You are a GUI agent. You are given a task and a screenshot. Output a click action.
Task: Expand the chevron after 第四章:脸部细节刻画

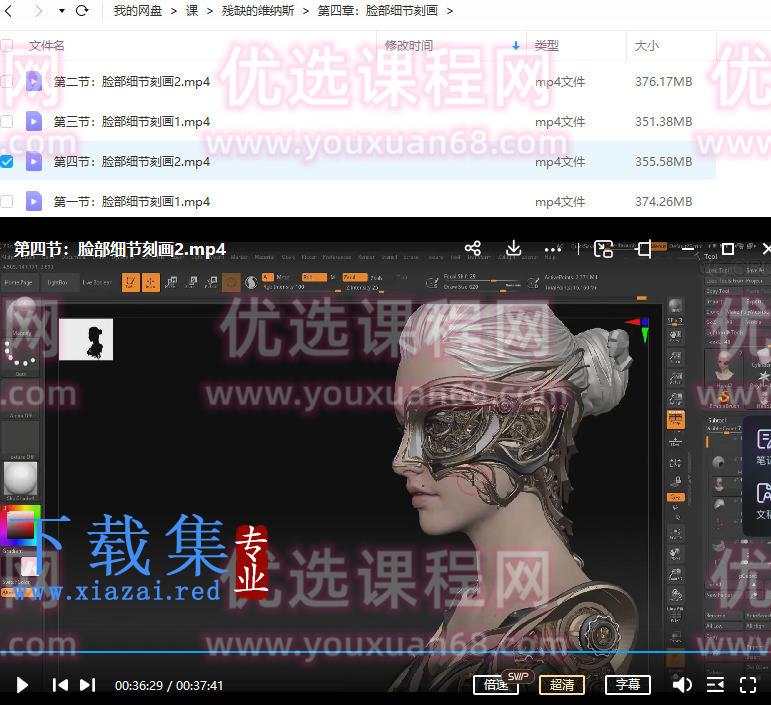[x=450, y=11]
